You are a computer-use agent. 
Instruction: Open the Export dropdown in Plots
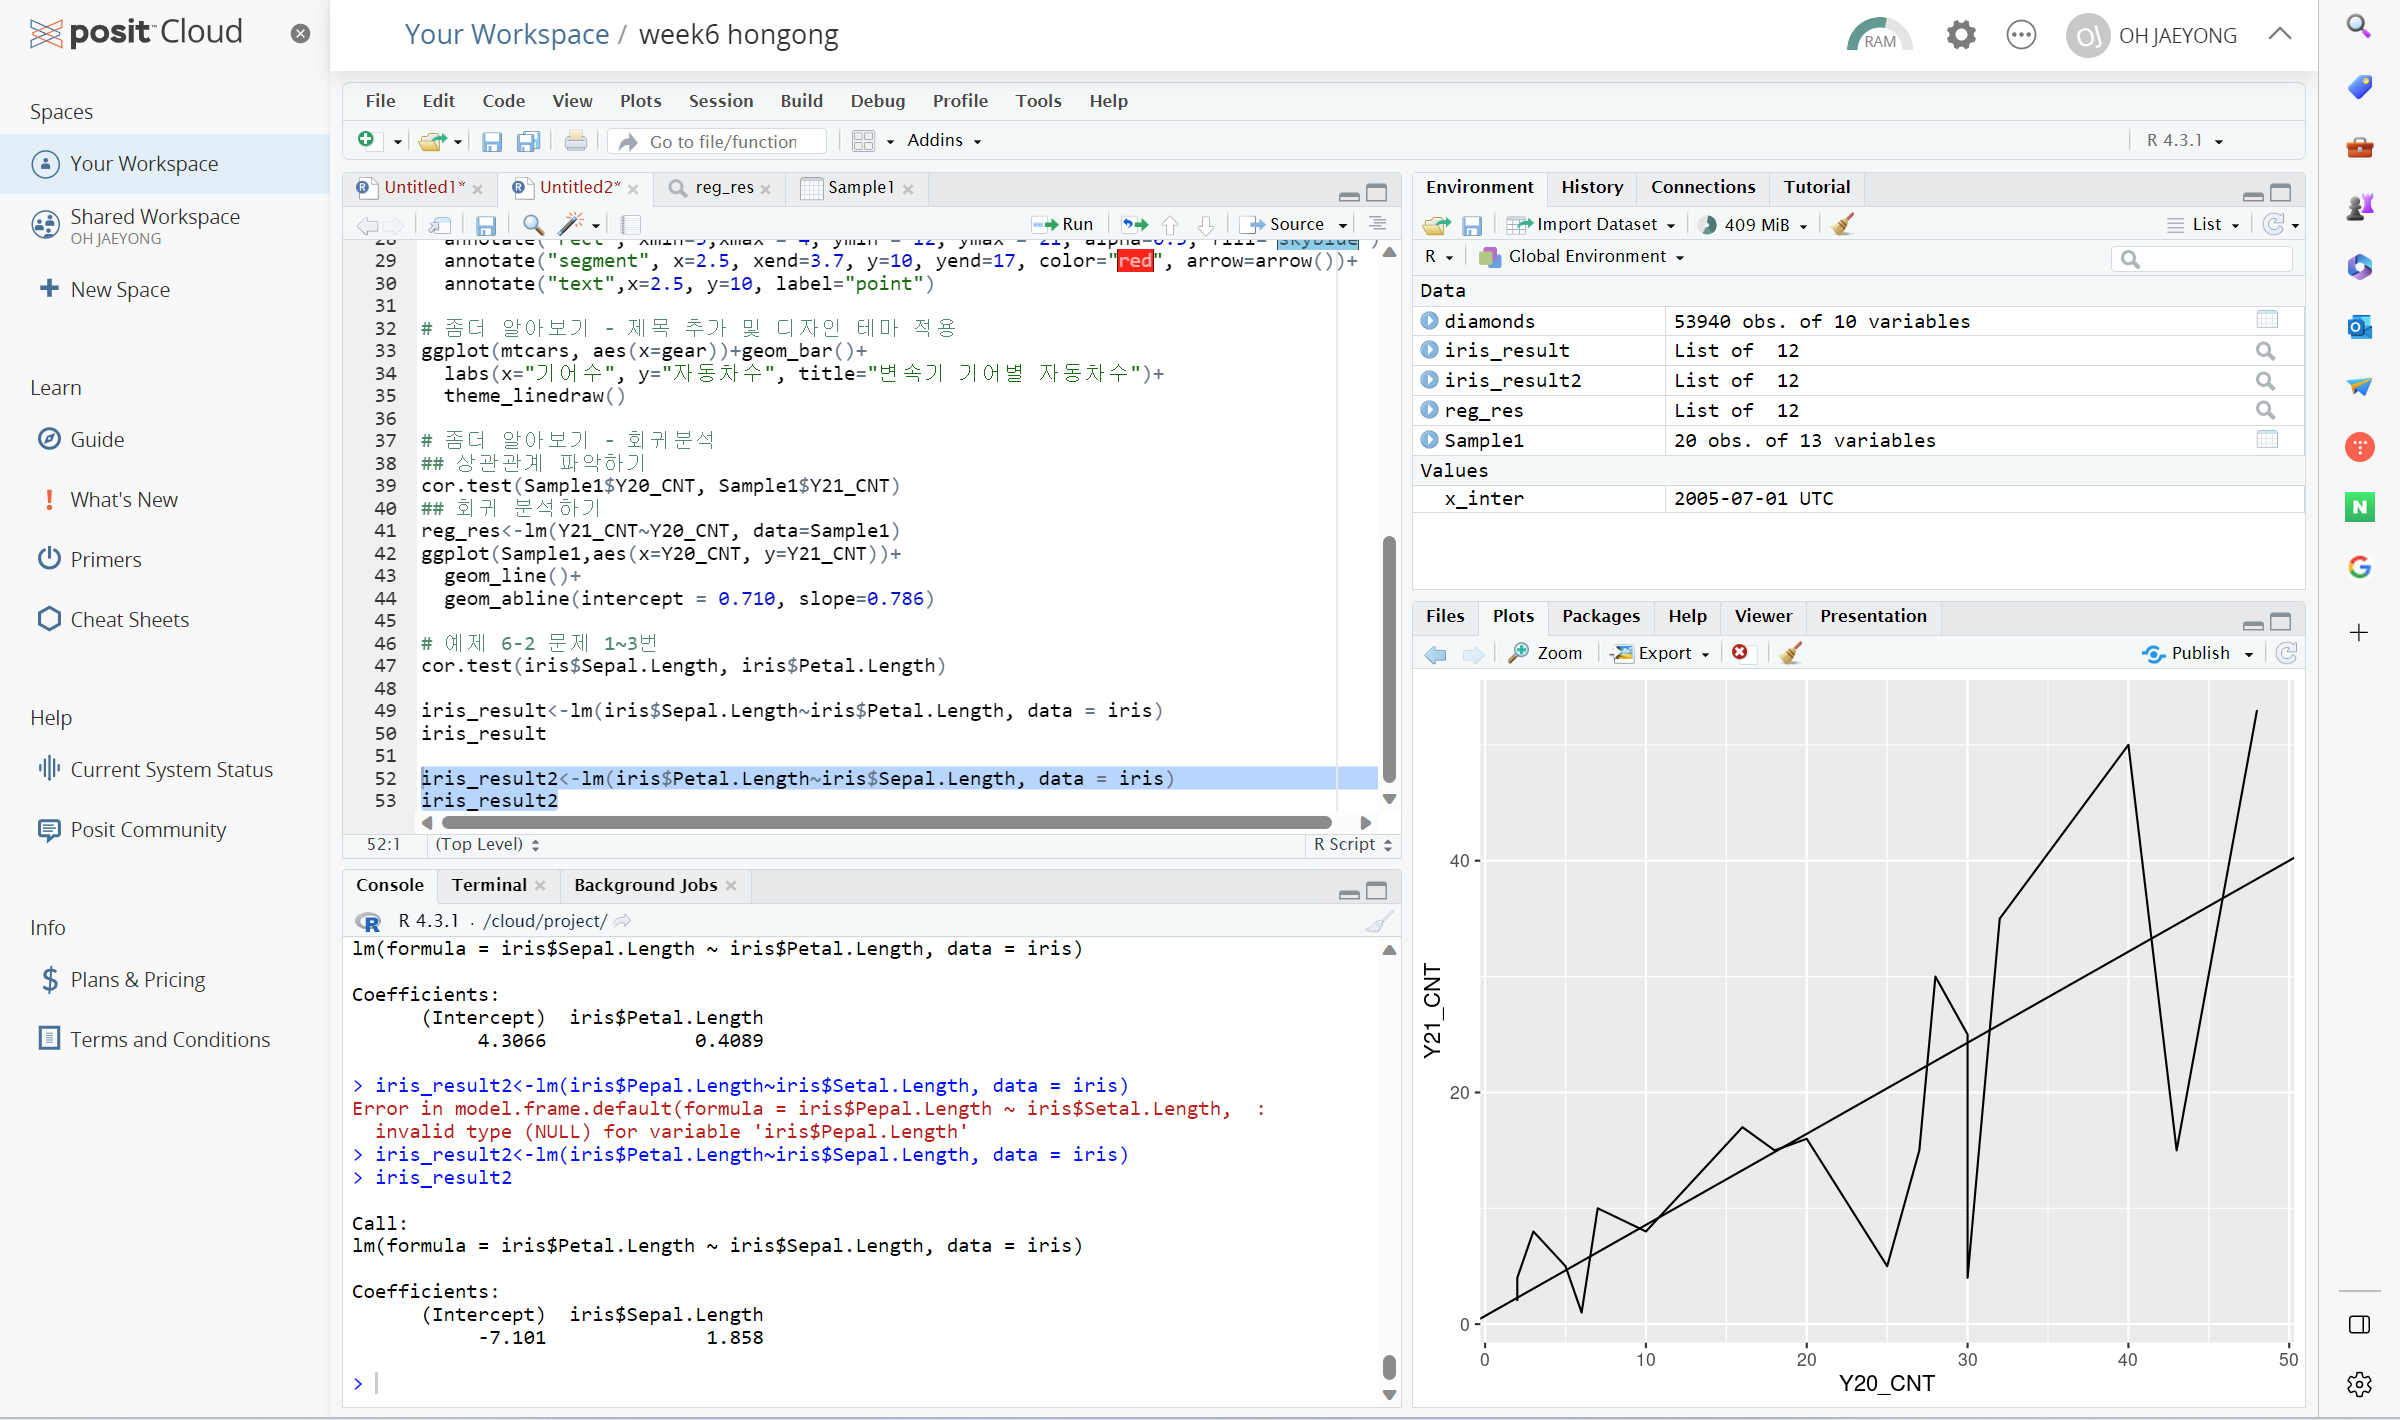pyautogui.click(x=1663, y=653)
